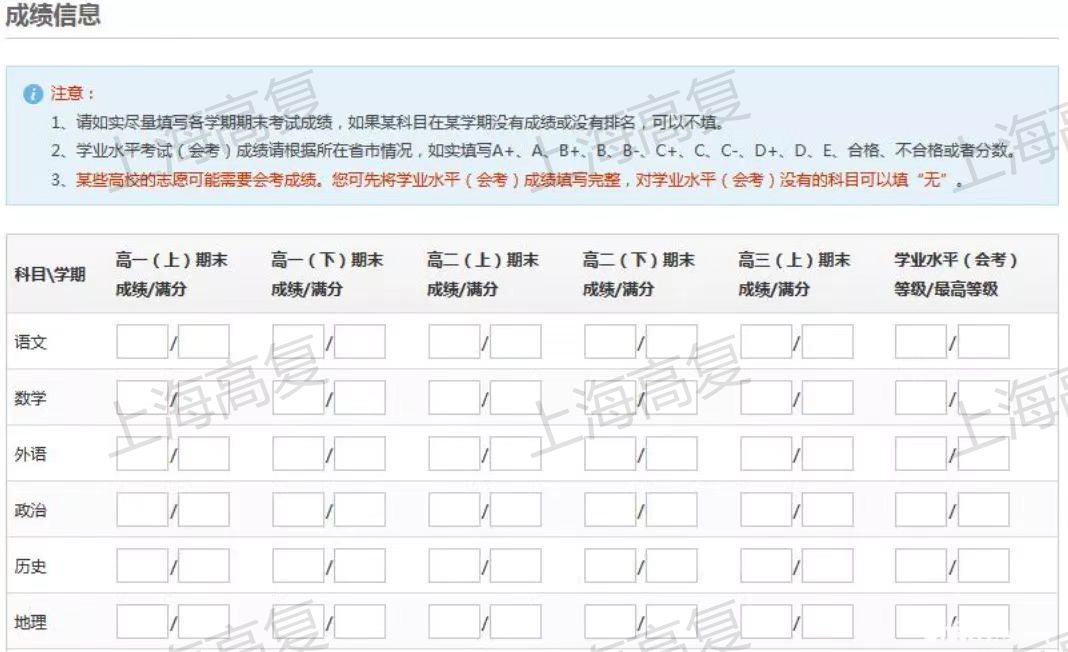Click the 成绩信息 section heading
1068x652 pixels.
click(53, 17)
